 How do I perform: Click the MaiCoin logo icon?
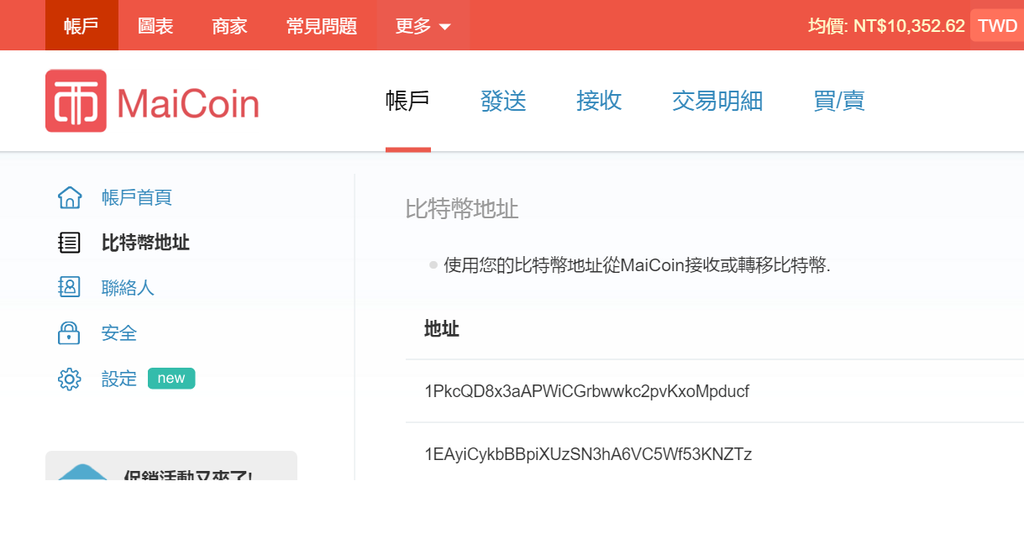click(x=76, y=101)
